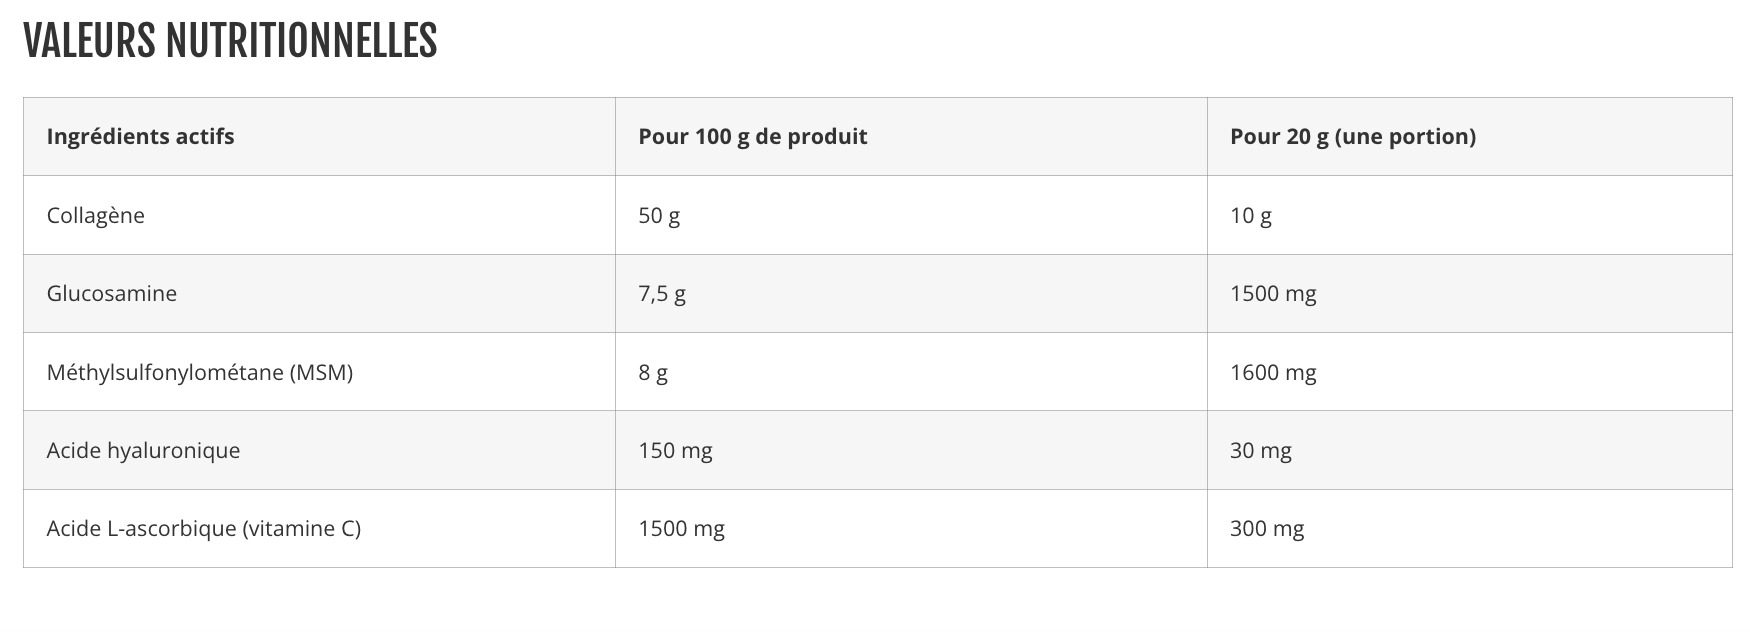The image size is (1750, 632).
Task: Select the 150 mg hyaluronic acid value
Action: (x=675, y=451)
